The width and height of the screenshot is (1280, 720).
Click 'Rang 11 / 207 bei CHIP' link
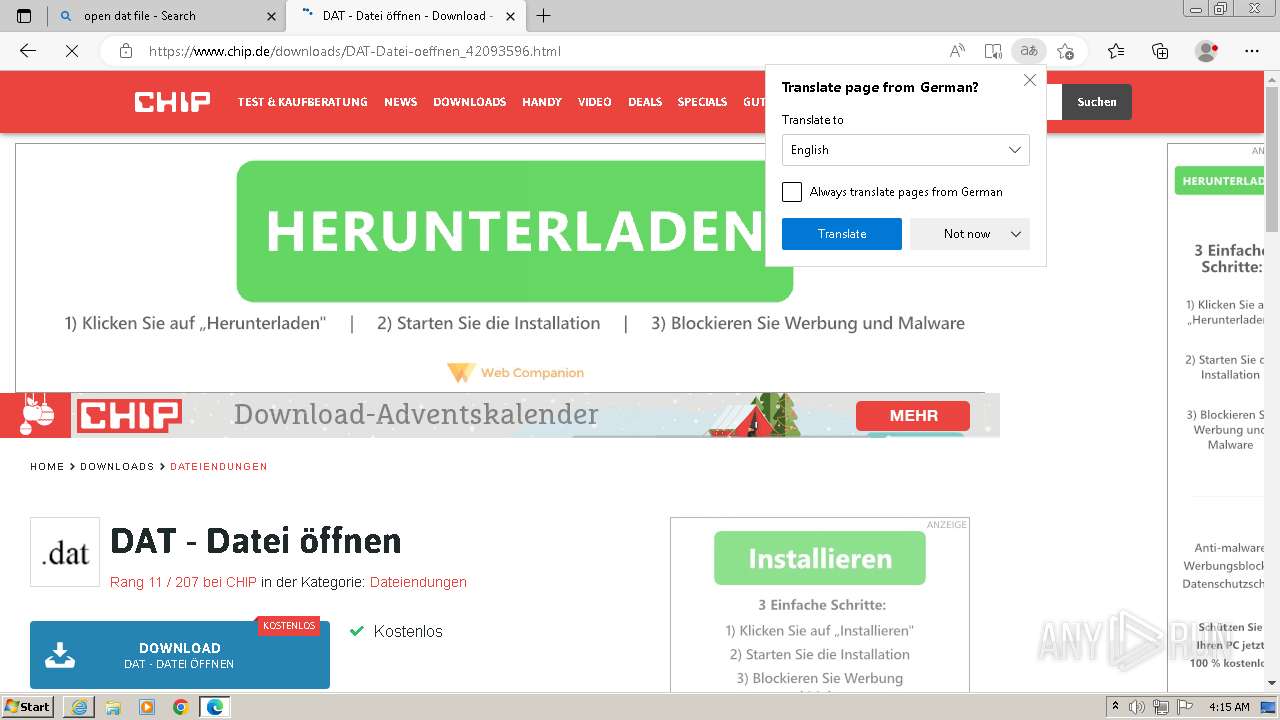pos(183,582)
